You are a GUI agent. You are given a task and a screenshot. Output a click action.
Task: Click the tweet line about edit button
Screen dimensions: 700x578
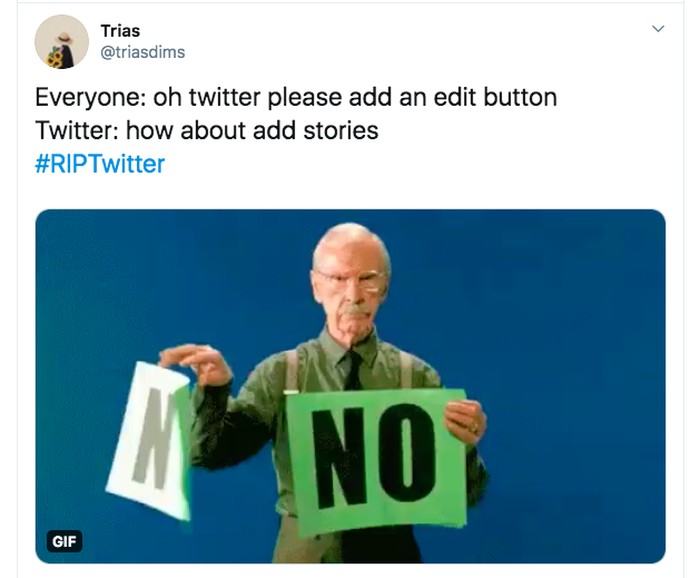coord(296,98)
